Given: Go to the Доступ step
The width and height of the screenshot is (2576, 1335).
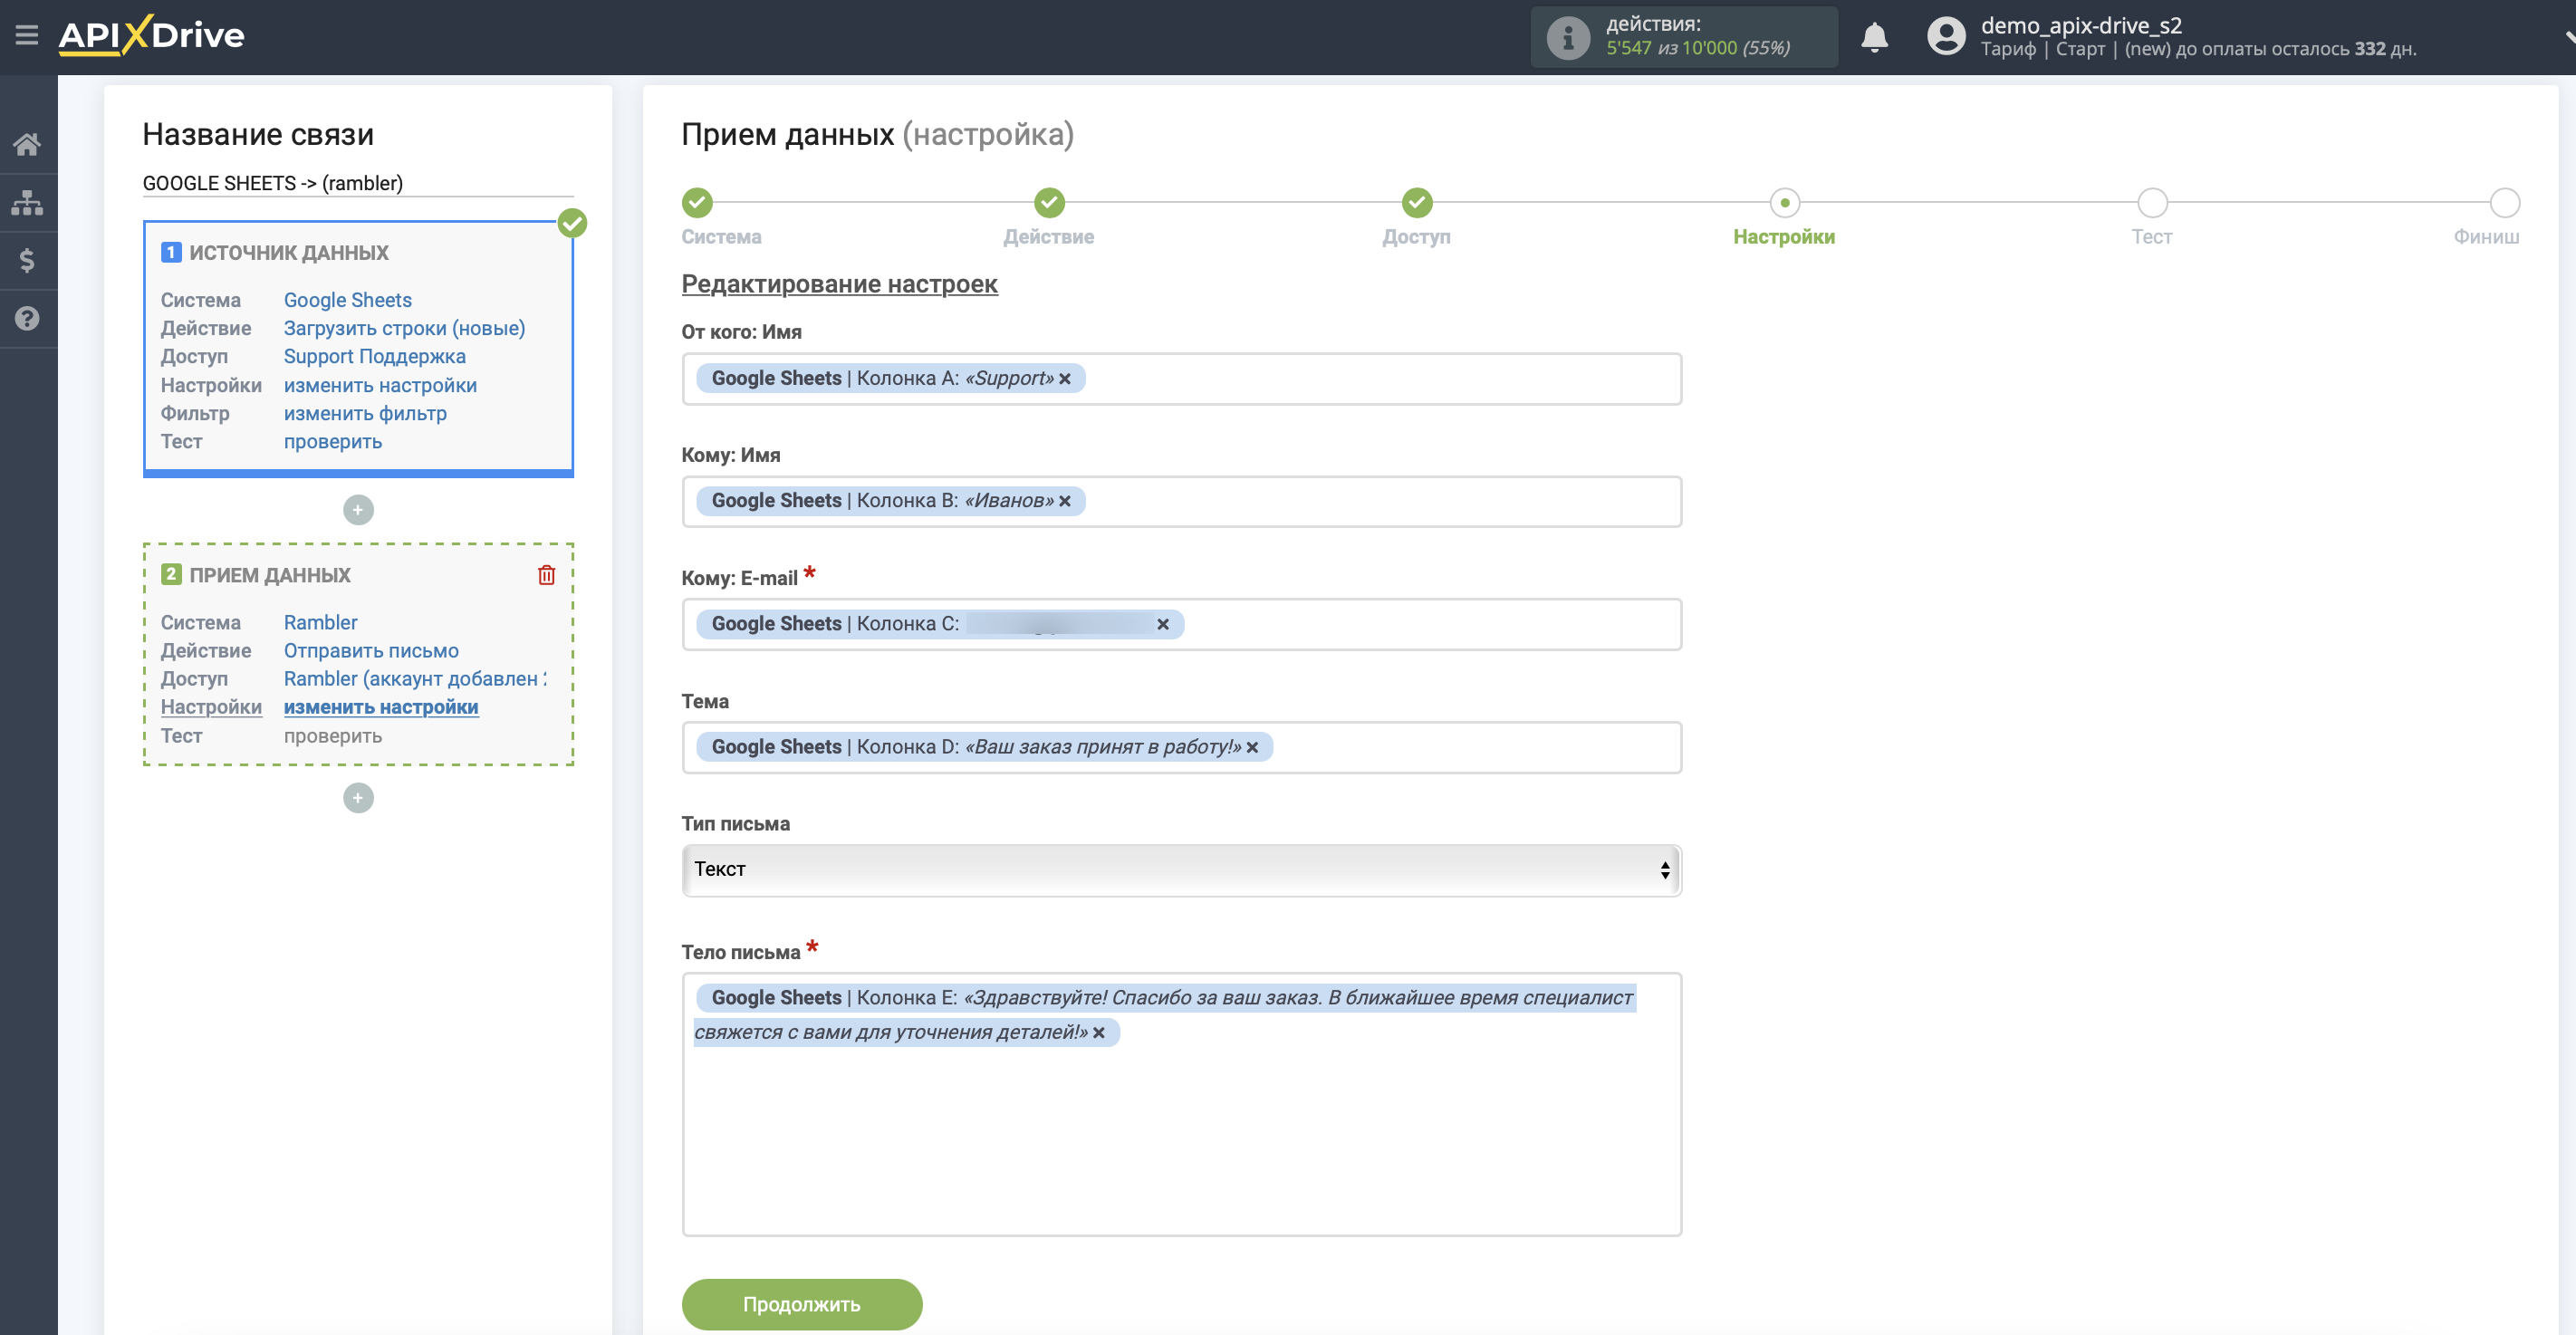Looking at the screenshot, I should pos(1417,203).
